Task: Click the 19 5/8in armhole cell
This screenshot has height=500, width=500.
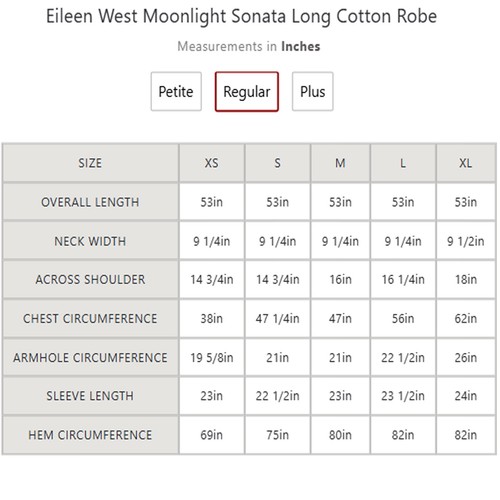Action: (212, 357)
